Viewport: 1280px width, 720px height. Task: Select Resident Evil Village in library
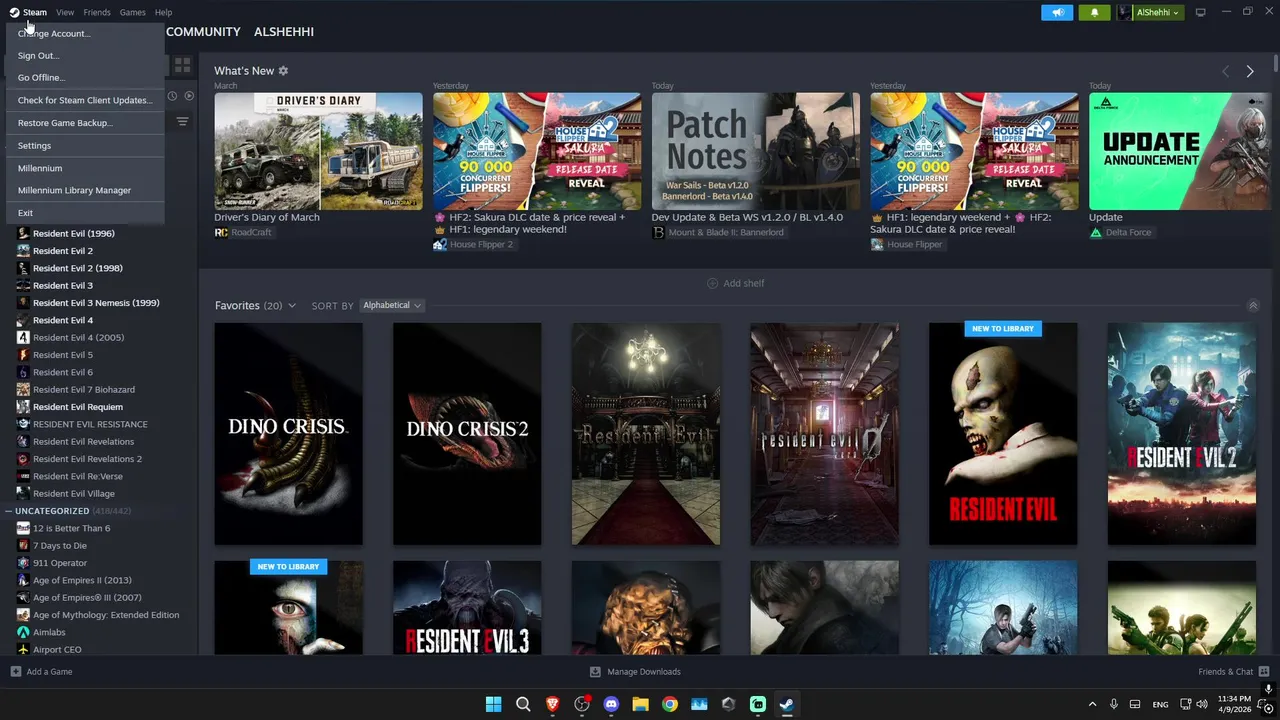pos(74,493)
